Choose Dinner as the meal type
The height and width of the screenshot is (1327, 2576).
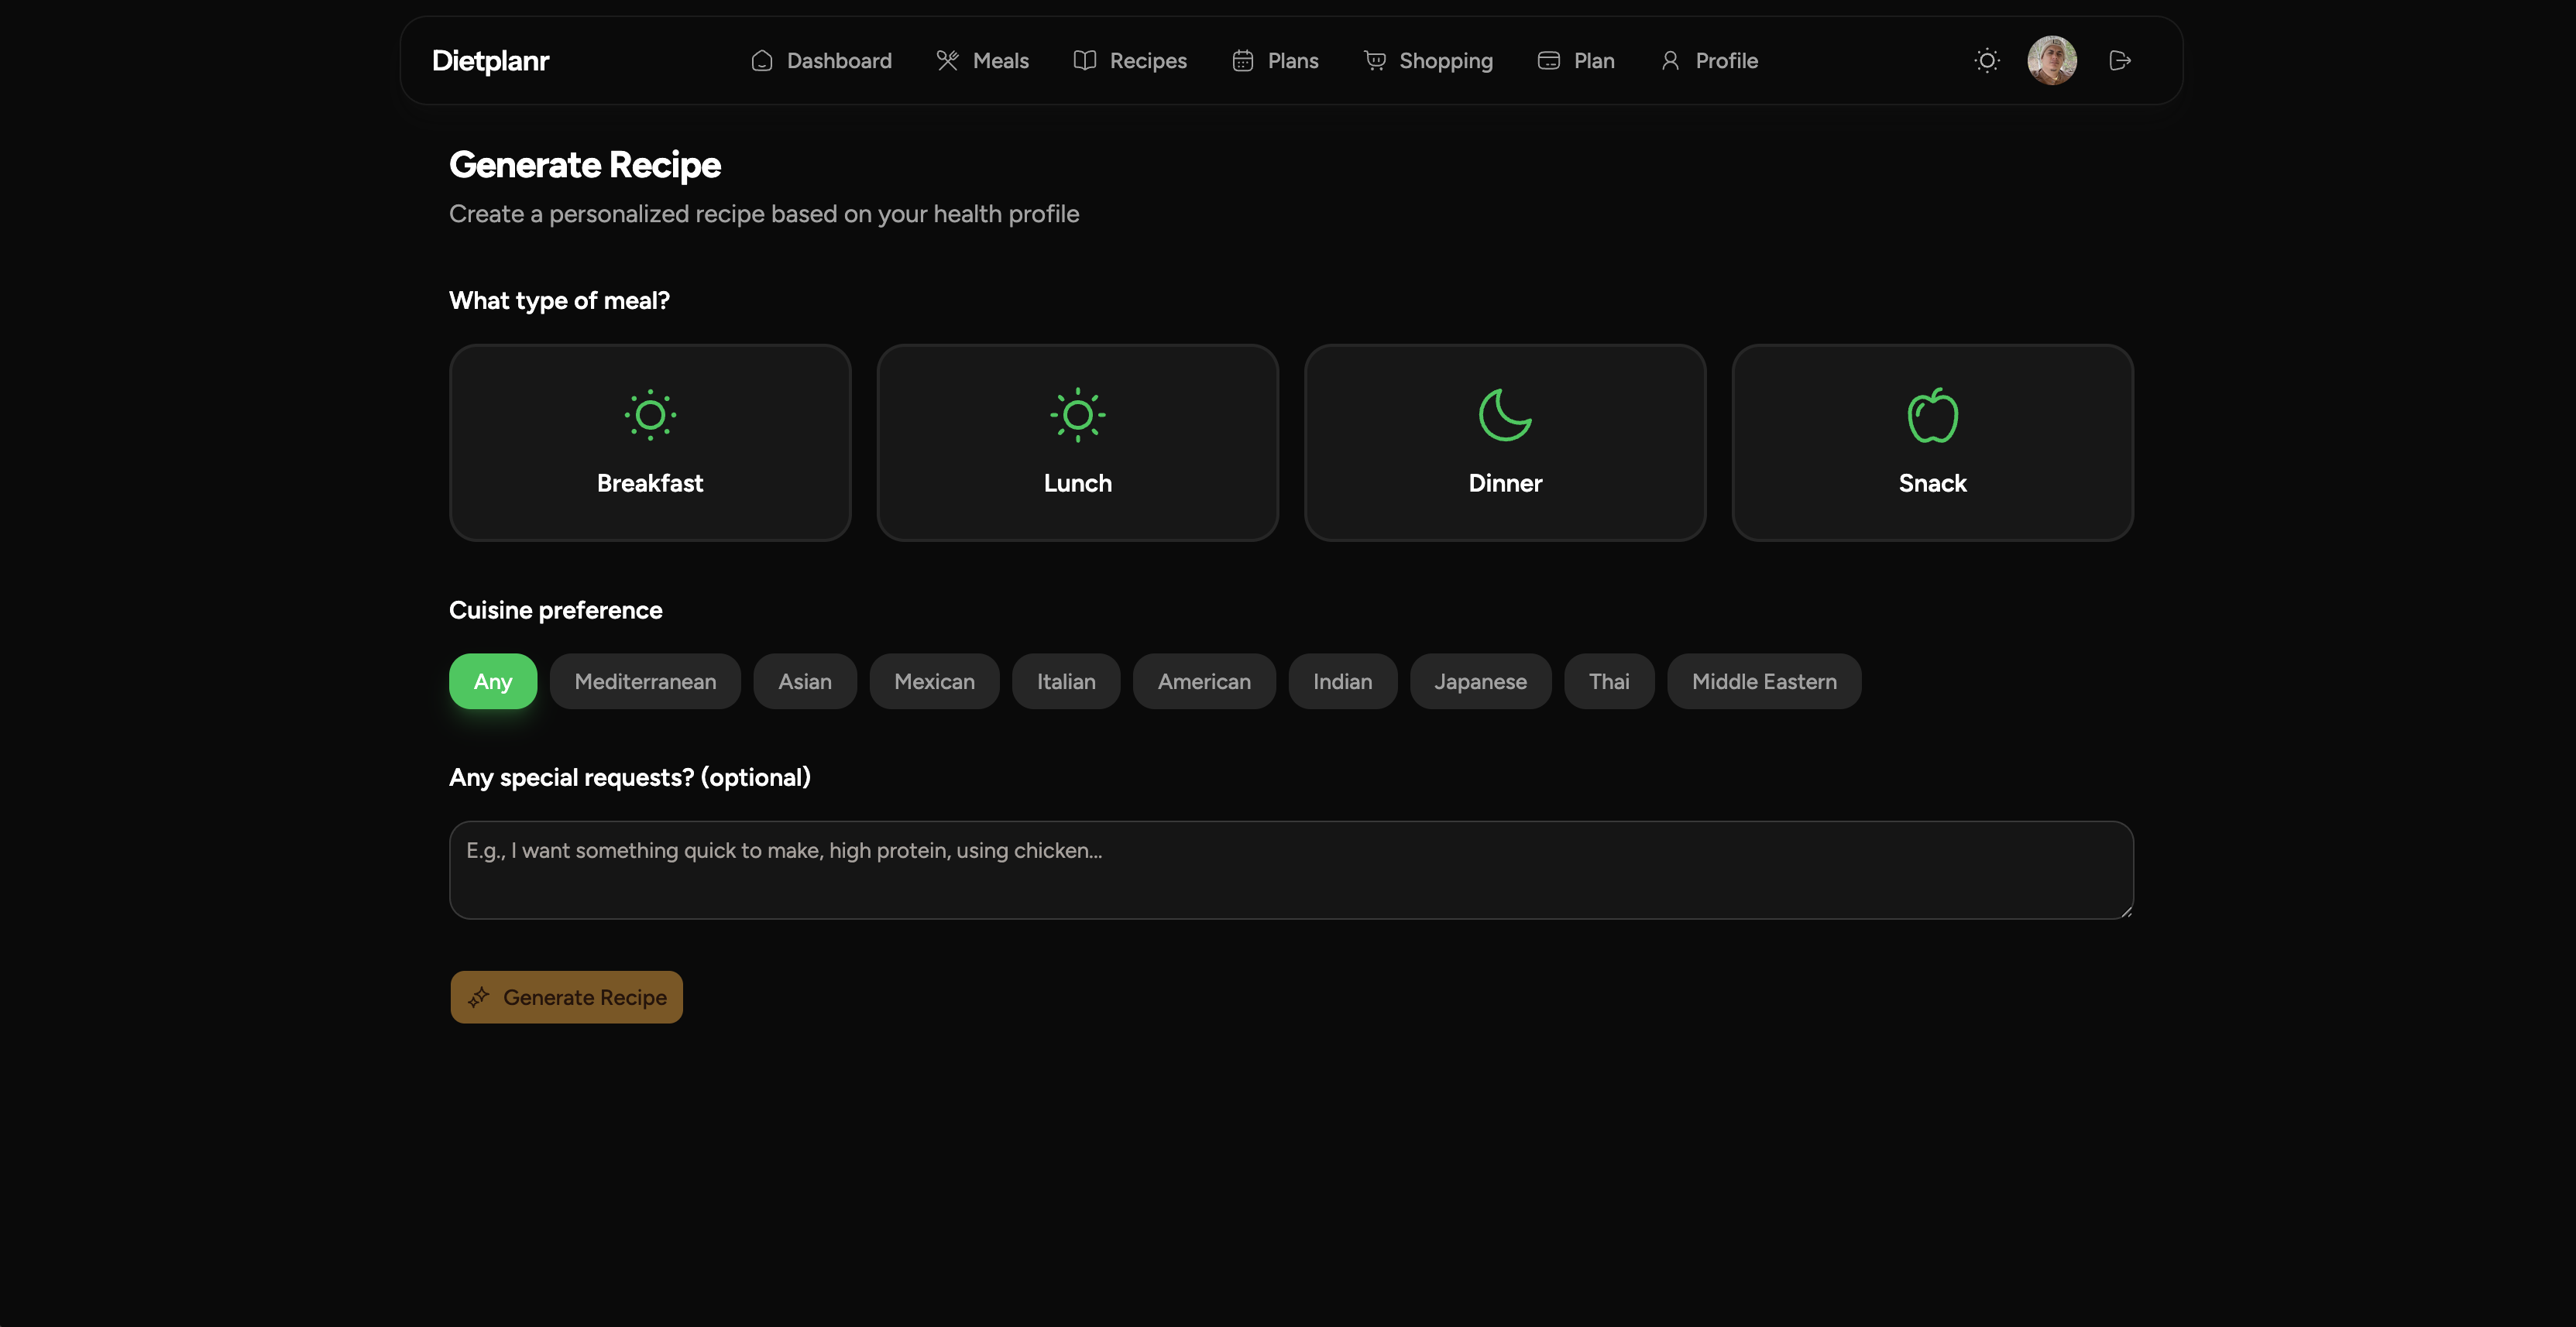[1504, 442]
